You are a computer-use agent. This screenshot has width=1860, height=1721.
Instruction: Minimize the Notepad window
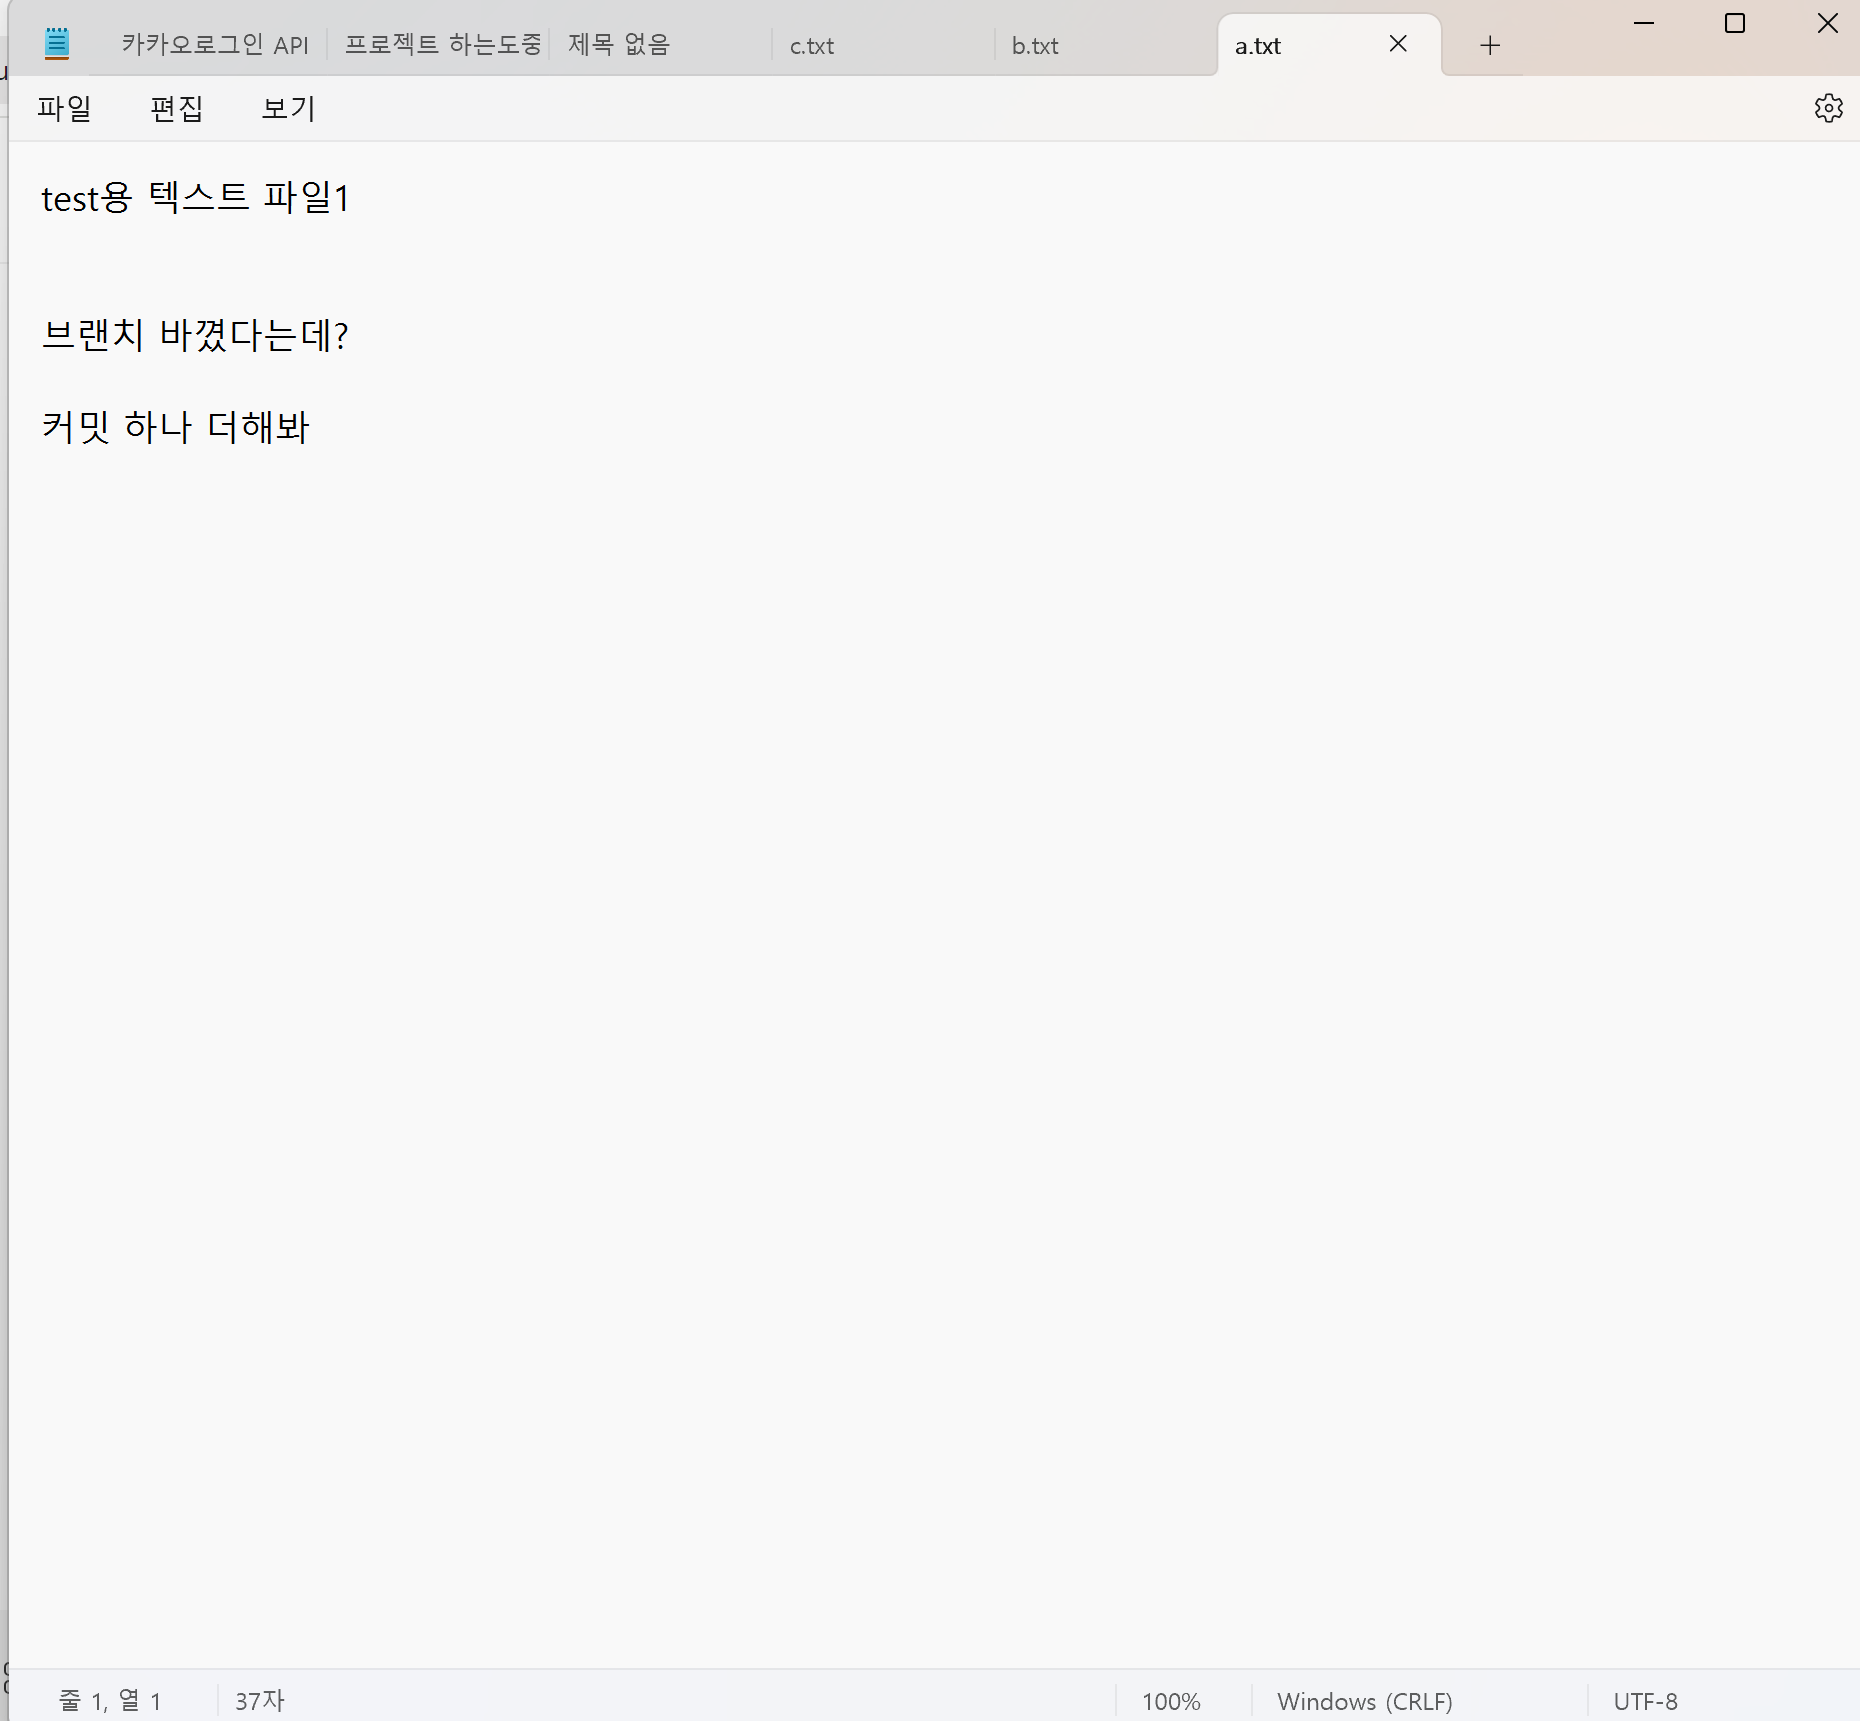tap(1644, 23)
